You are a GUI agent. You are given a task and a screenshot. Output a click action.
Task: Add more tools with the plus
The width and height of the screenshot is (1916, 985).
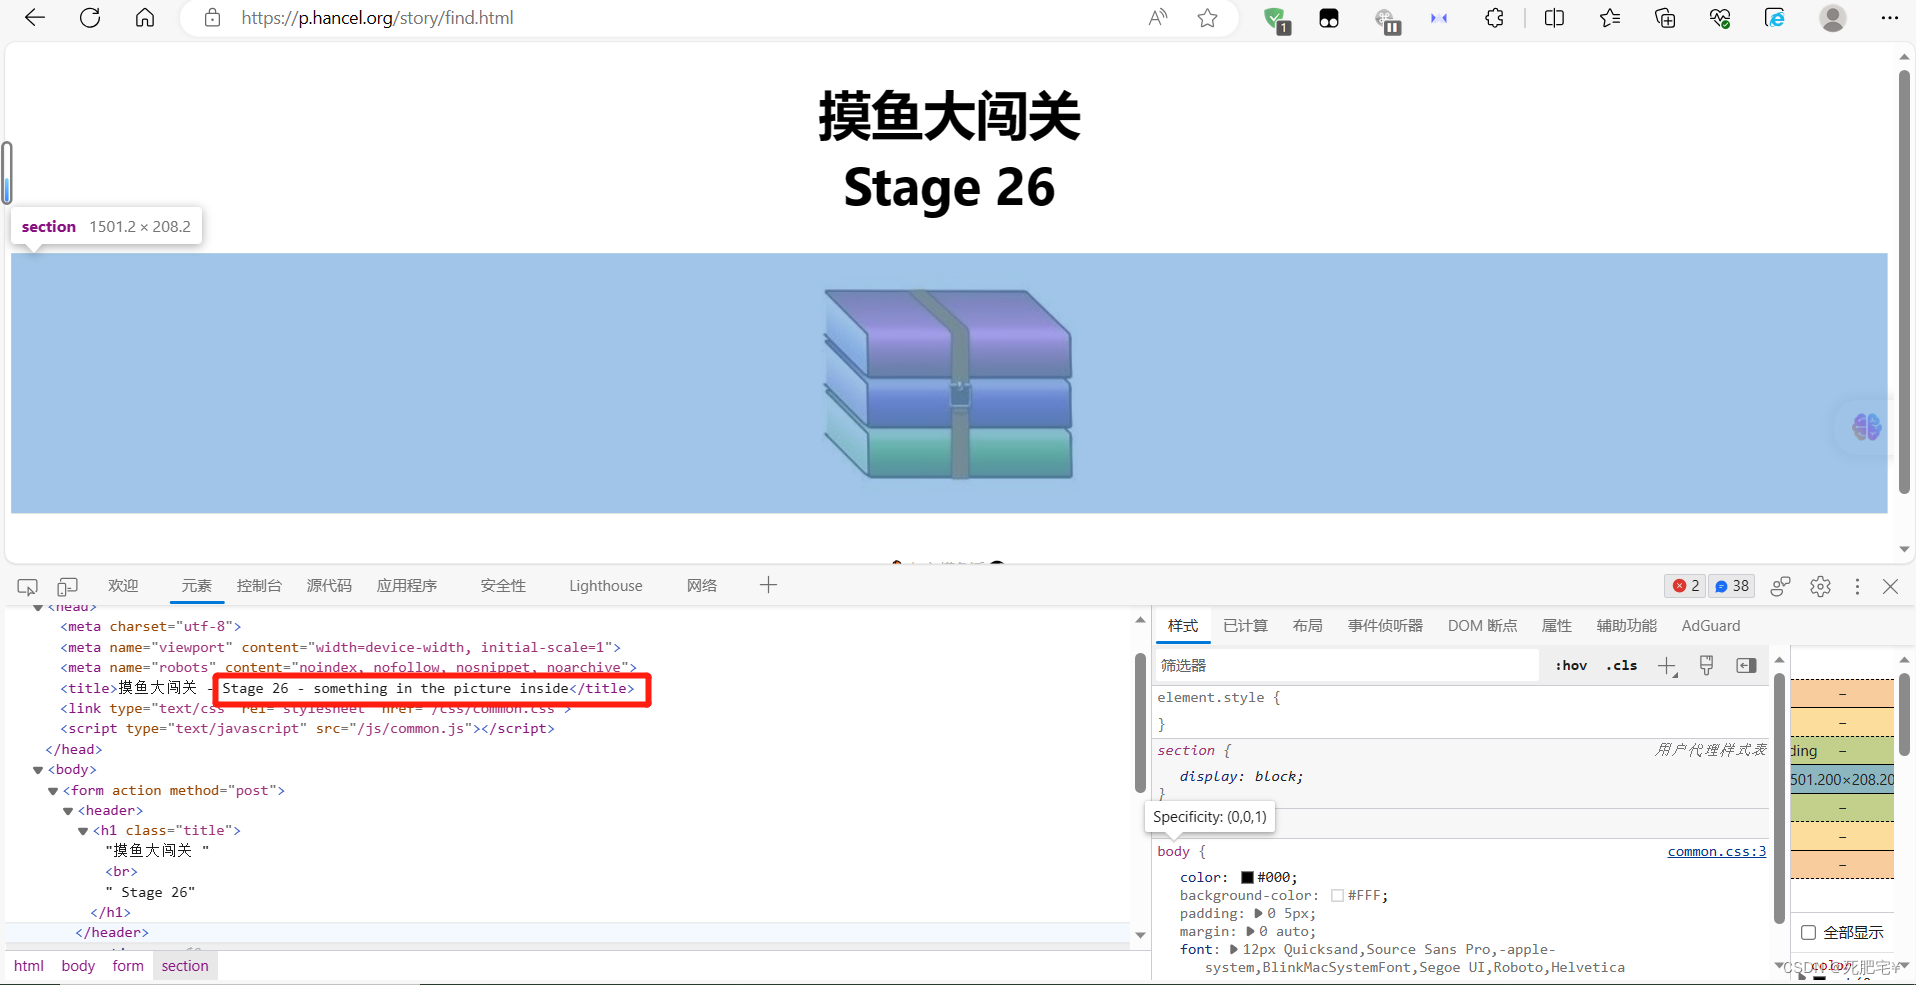768,585
